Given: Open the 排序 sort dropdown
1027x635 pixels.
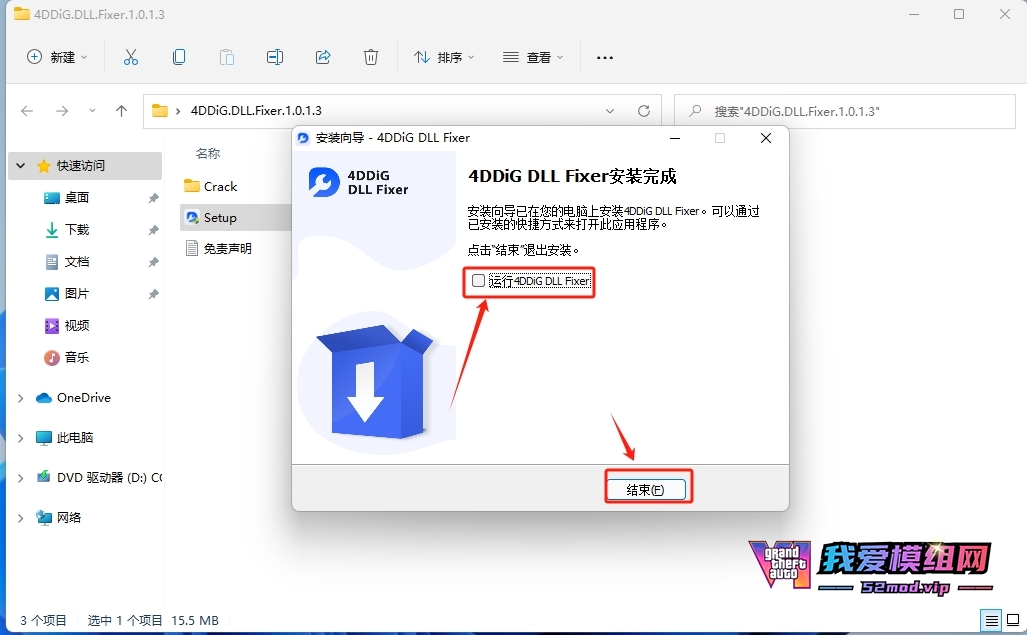Looking at the screenshot, I should tap(444, 58).
